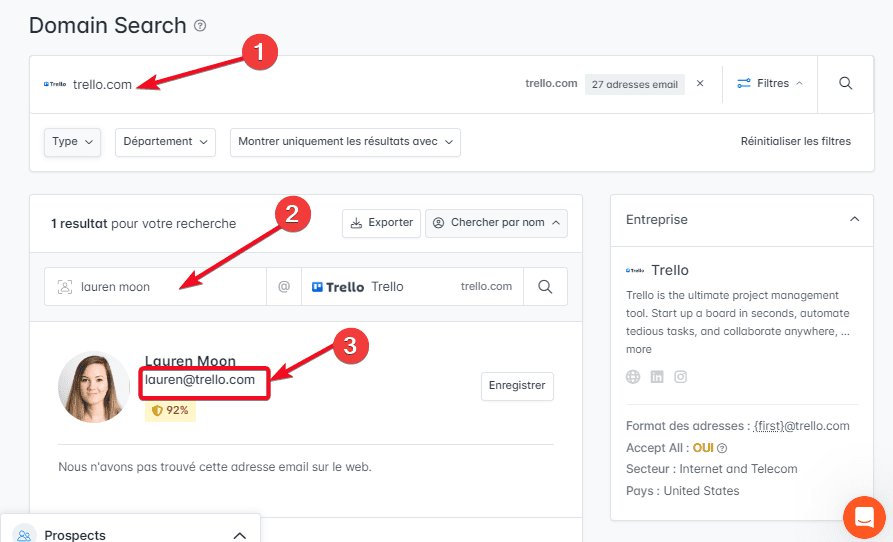Click the Trello logo in the domain field
Viewport: 893px width, 542px height.
coord(55,84)
